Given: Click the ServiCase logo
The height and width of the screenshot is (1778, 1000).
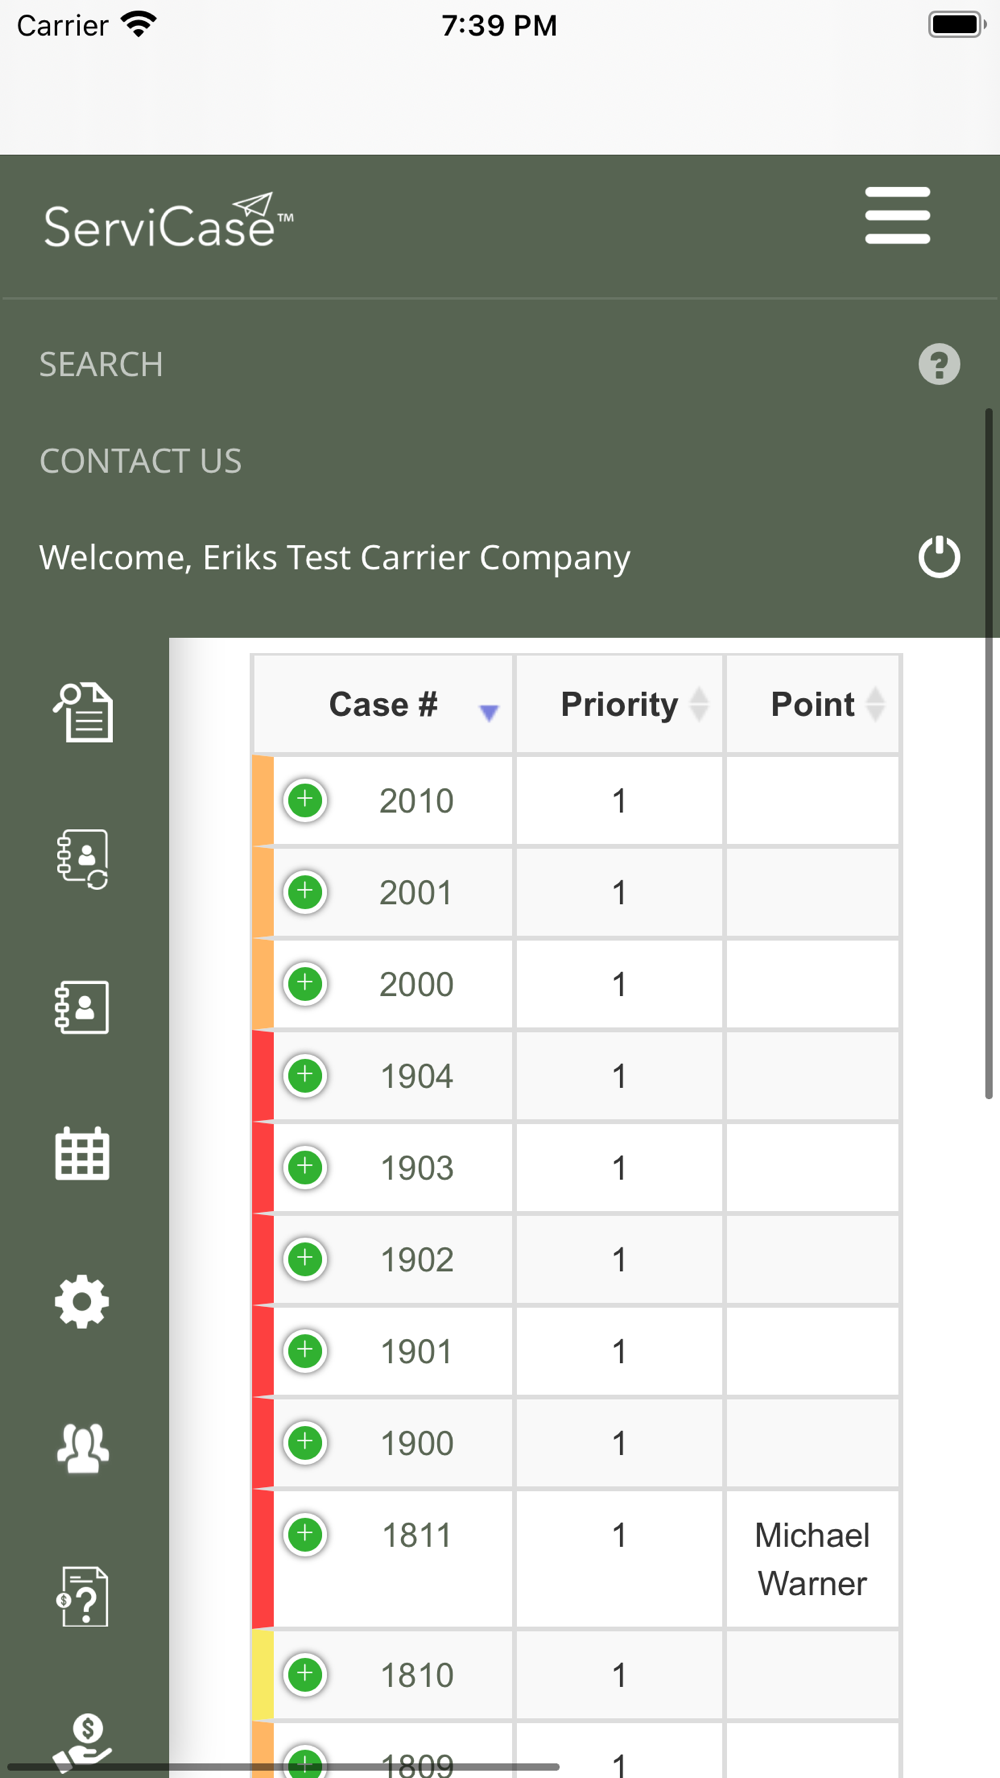Looking at the screenshot, I should coord(168,221).
